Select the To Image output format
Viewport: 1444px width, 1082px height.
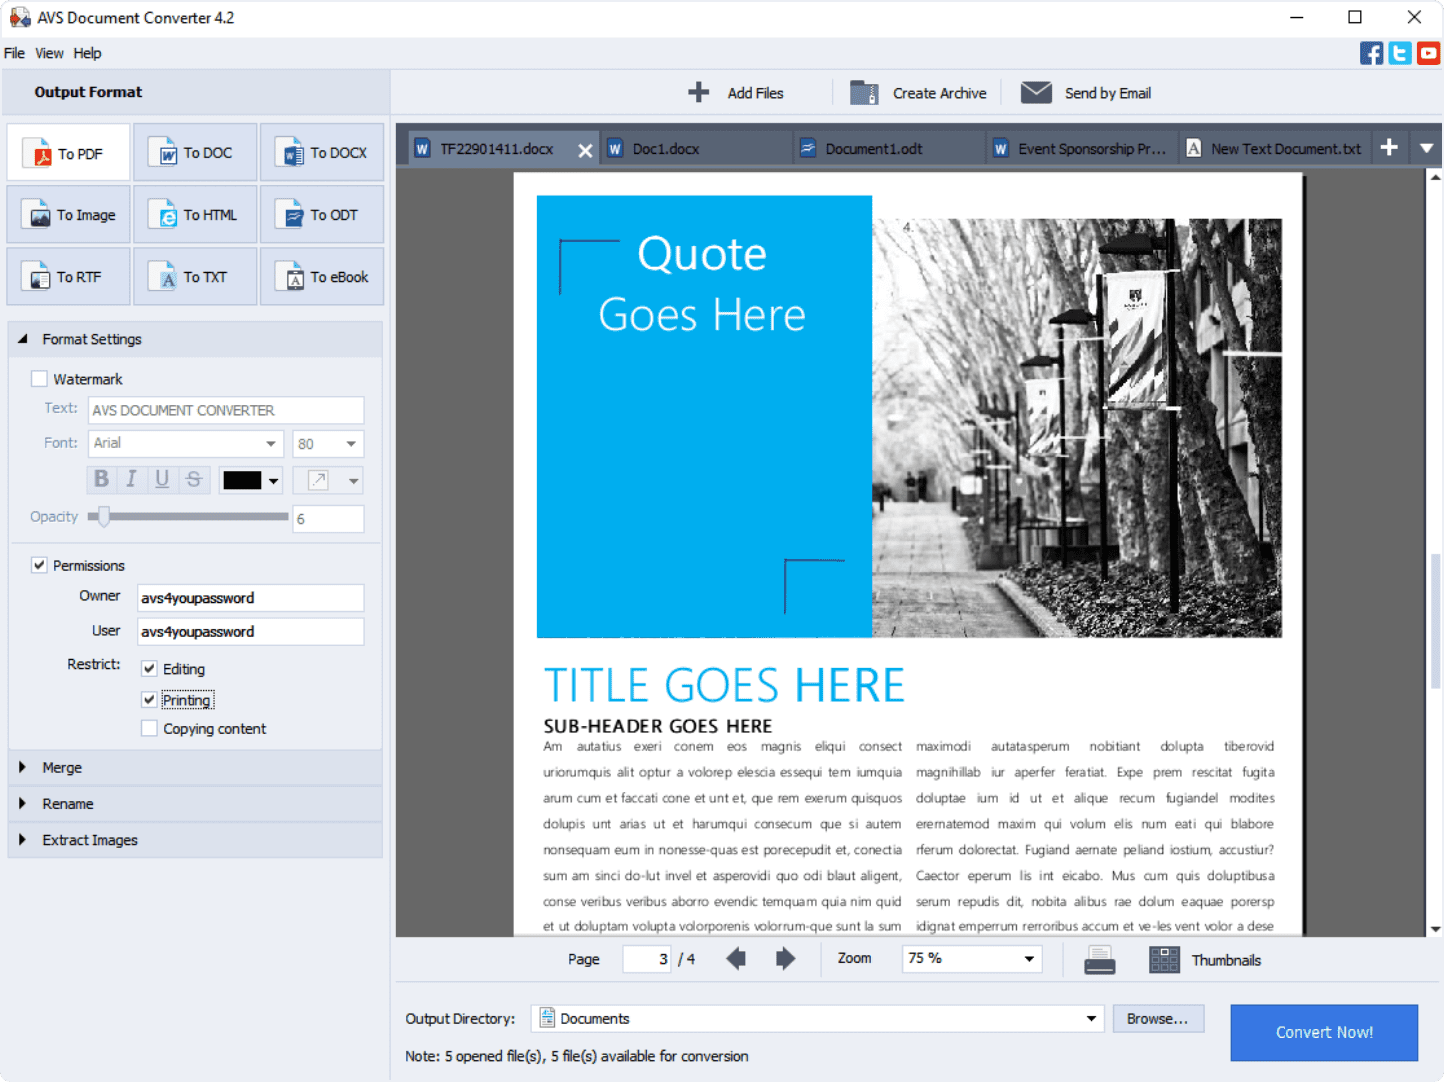click(68, 215)
